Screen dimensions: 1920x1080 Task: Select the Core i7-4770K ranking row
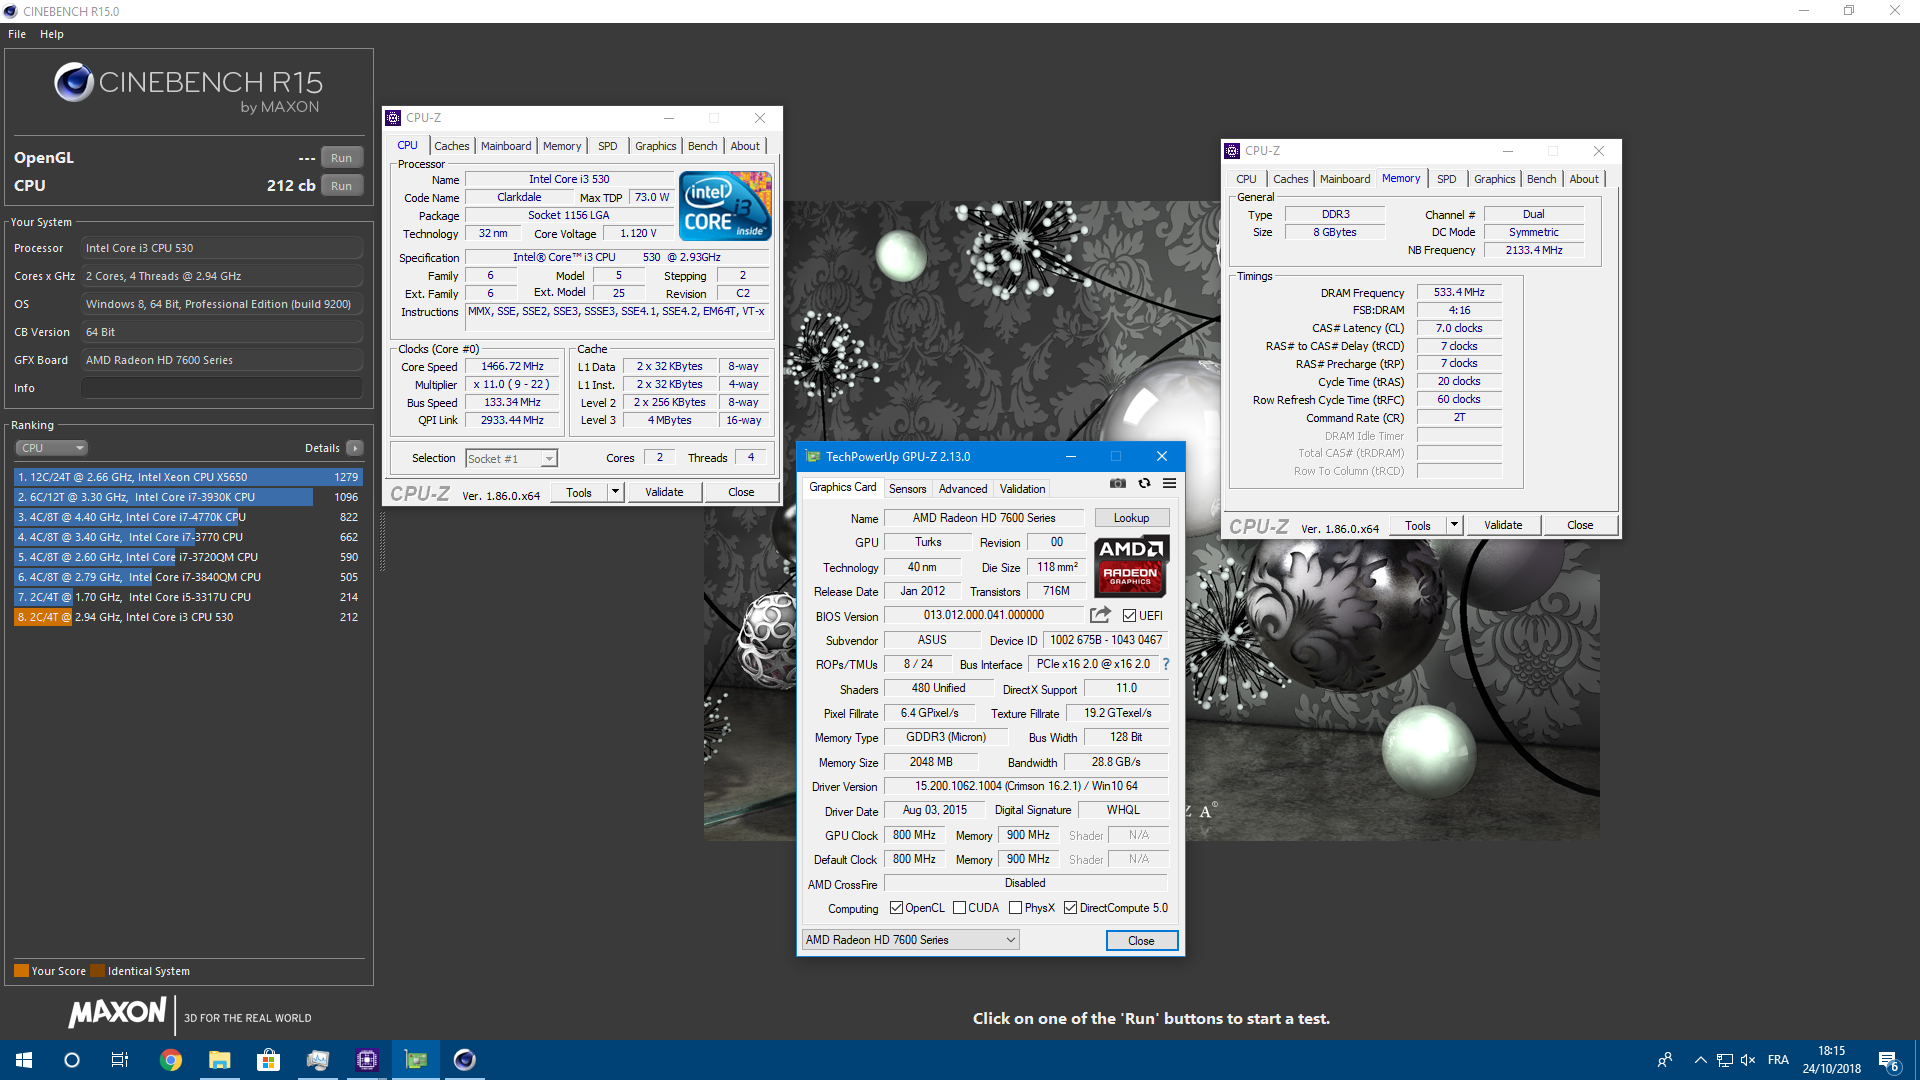click(x=188, y=517)
